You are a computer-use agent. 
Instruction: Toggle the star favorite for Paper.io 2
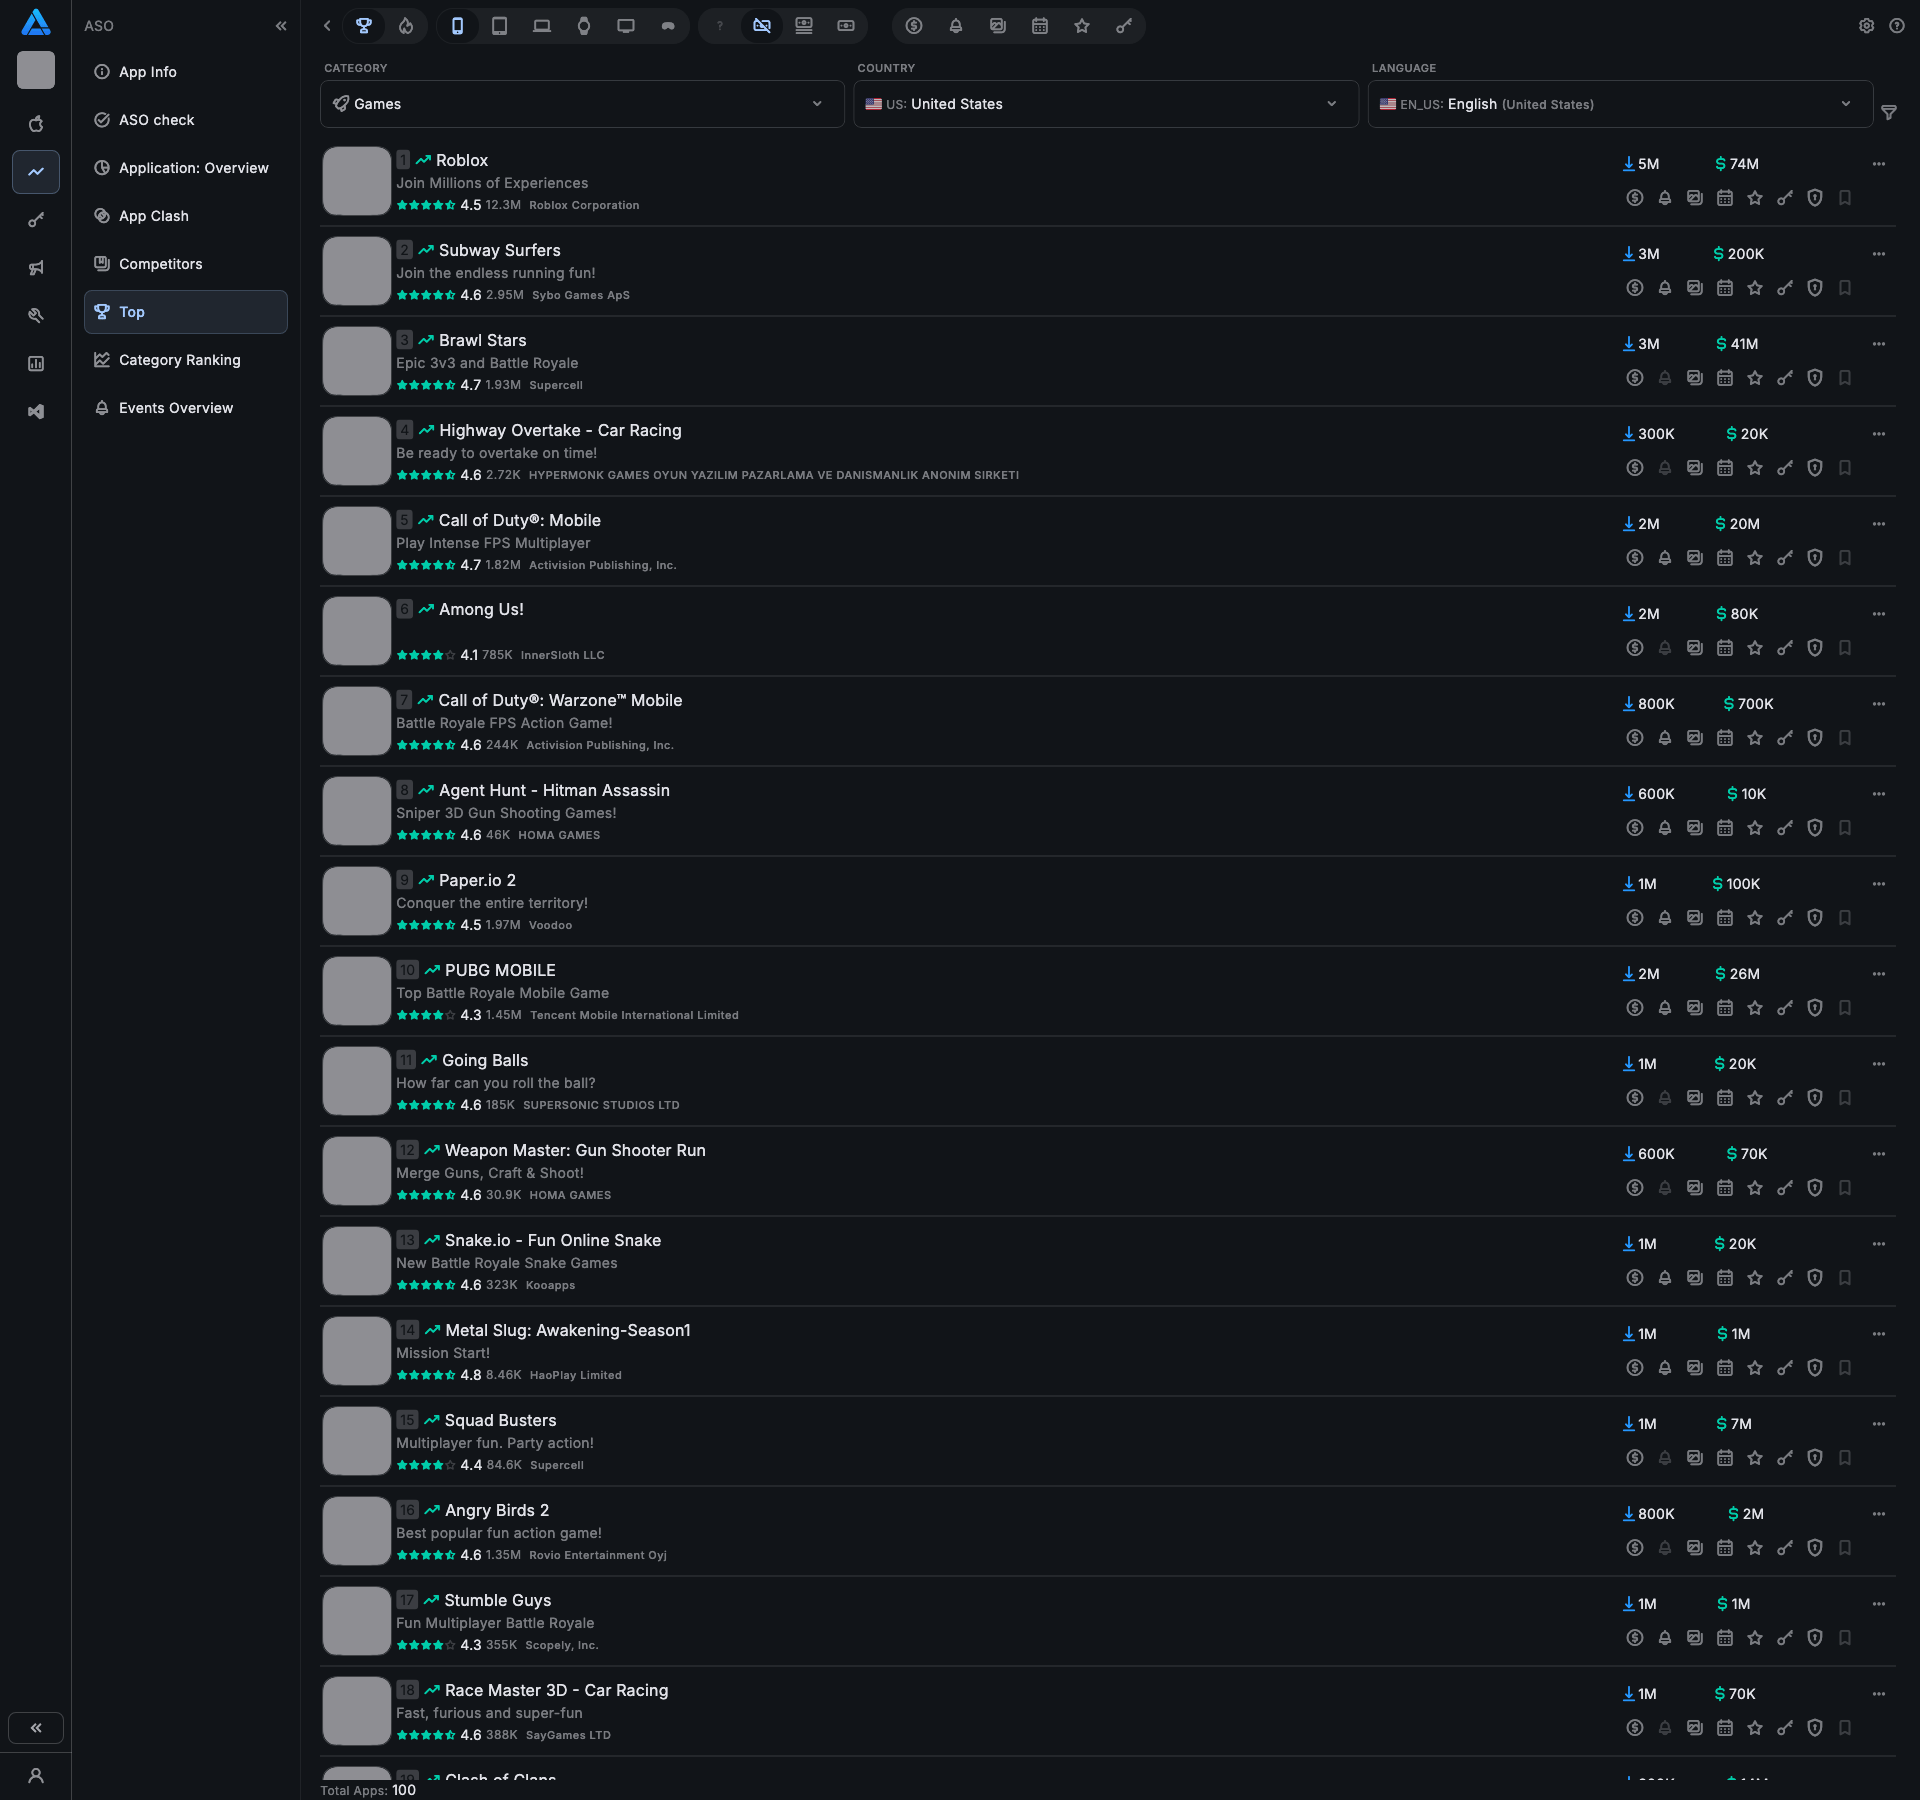[1755, 918]
